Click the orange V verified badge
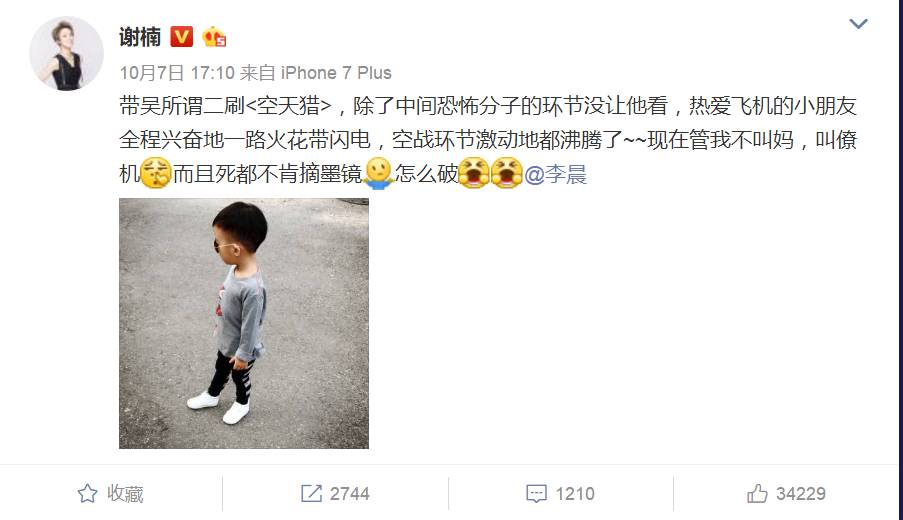 (181, 37)
